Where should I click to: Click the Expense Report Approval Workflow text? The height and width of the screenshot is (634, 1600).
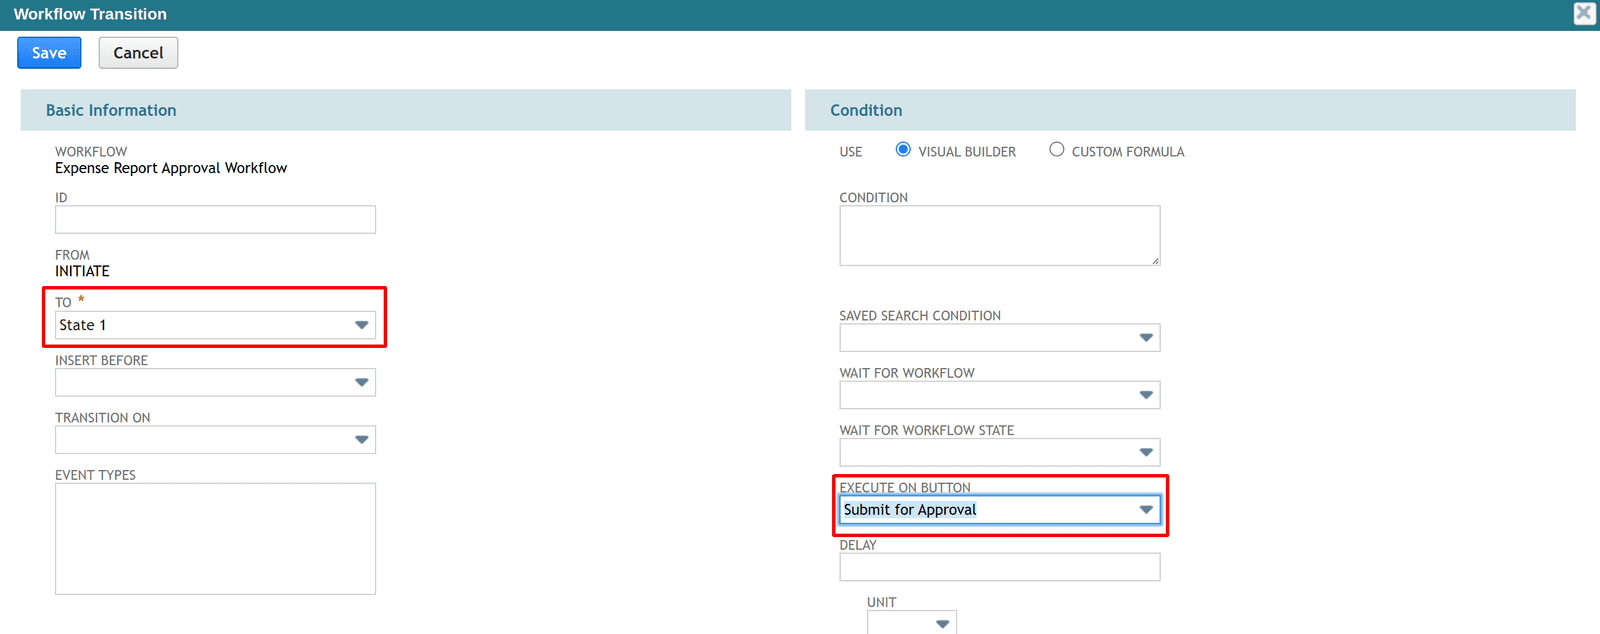point(171,168)
